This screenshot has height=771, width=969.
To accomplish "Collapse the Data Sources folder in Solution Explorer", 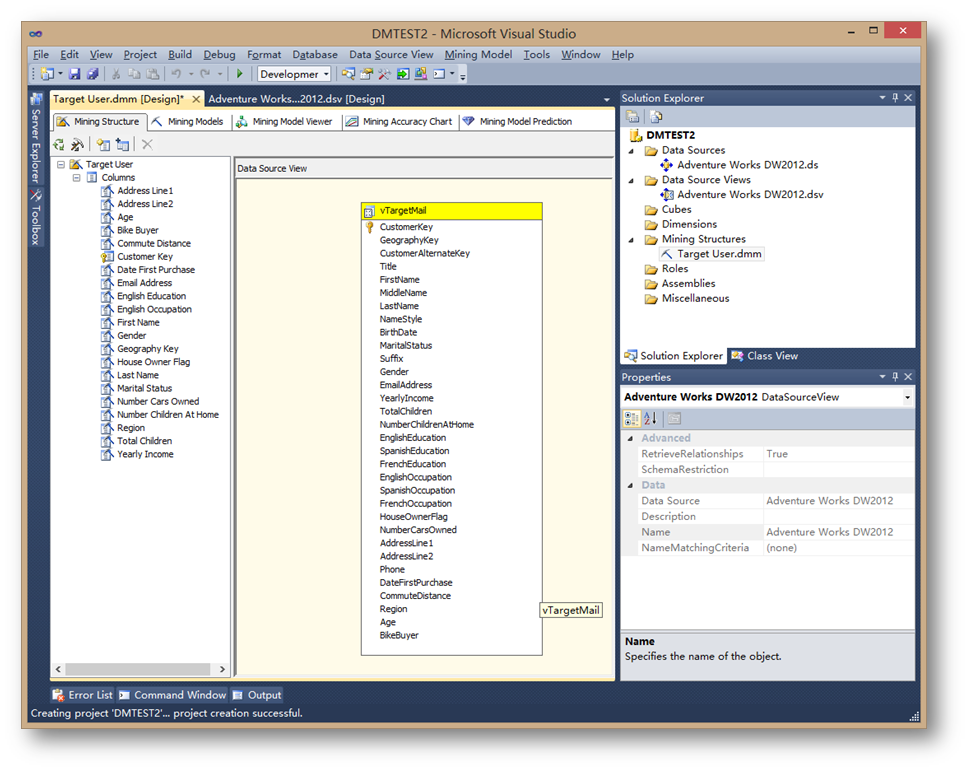I will (631, 151).
